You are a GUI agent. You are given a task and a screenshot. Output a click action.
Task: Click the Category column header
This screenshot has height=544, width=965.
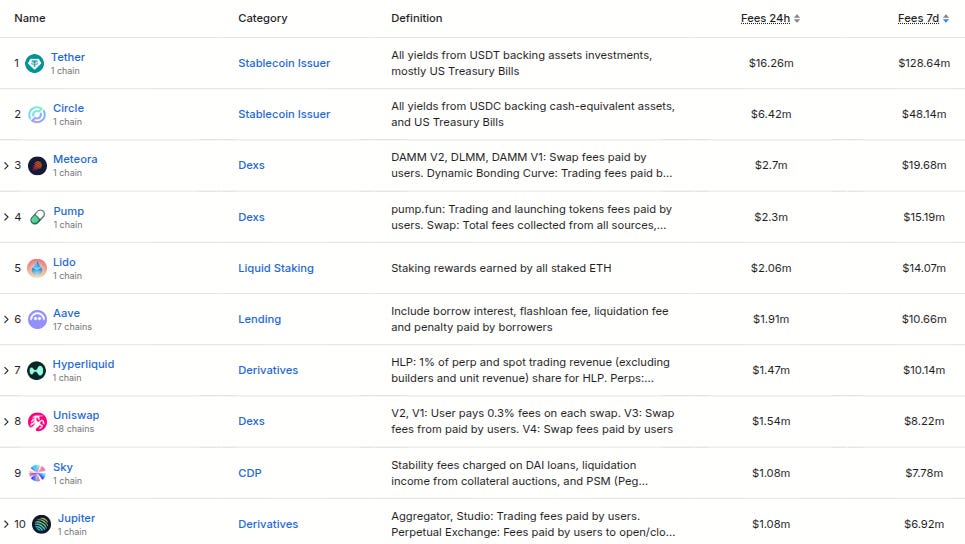coord(263,18)
